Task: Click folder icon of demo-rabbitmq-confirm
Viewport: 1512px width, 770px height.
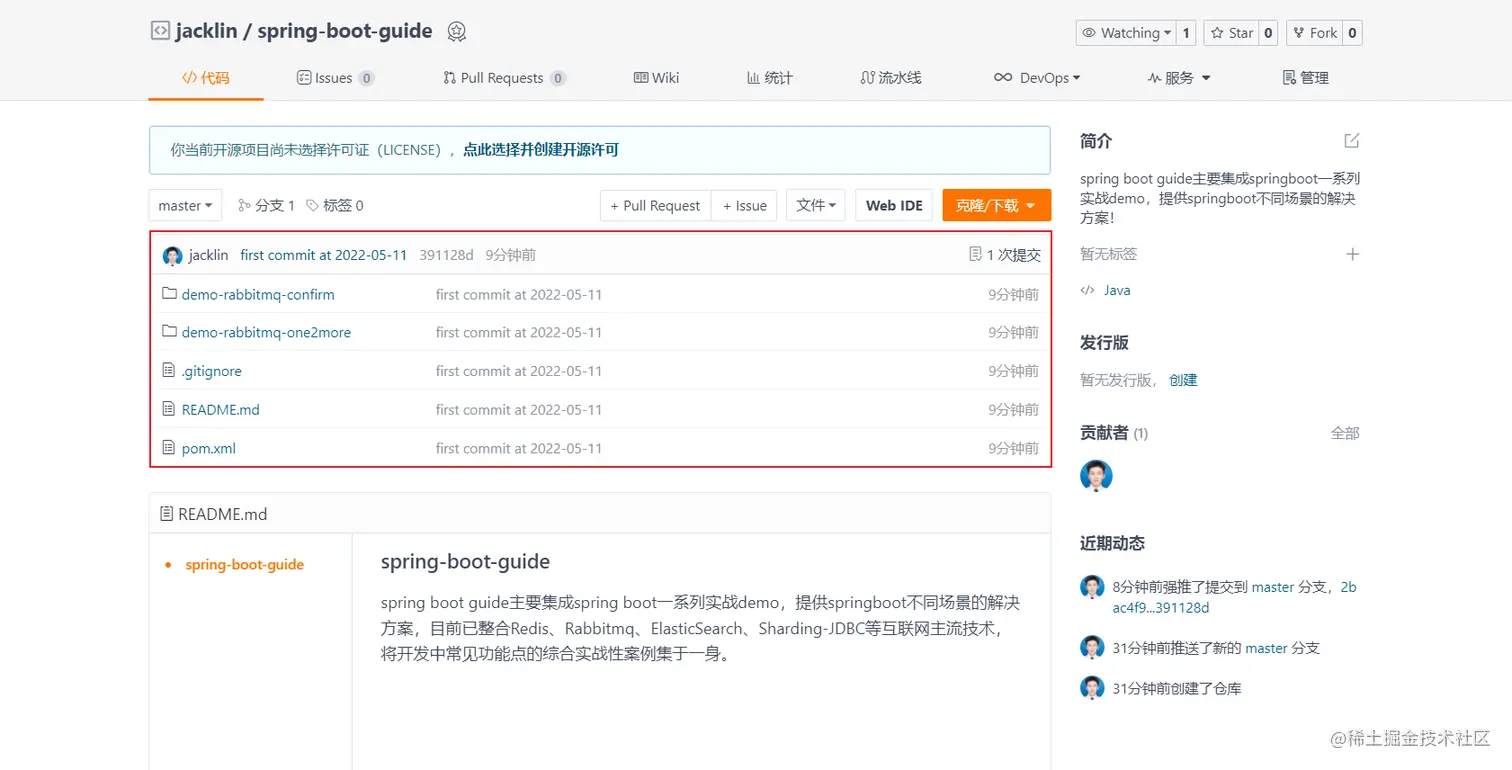Action: tap(169, 294)
